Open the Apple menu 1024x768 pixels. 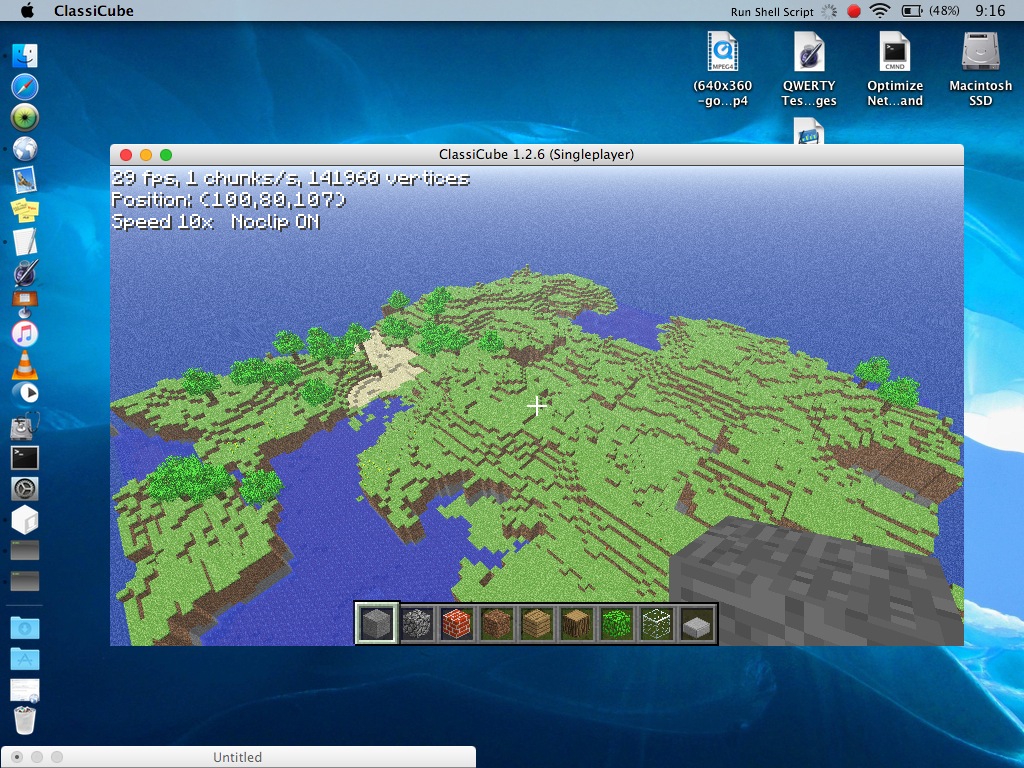[27, 10]
